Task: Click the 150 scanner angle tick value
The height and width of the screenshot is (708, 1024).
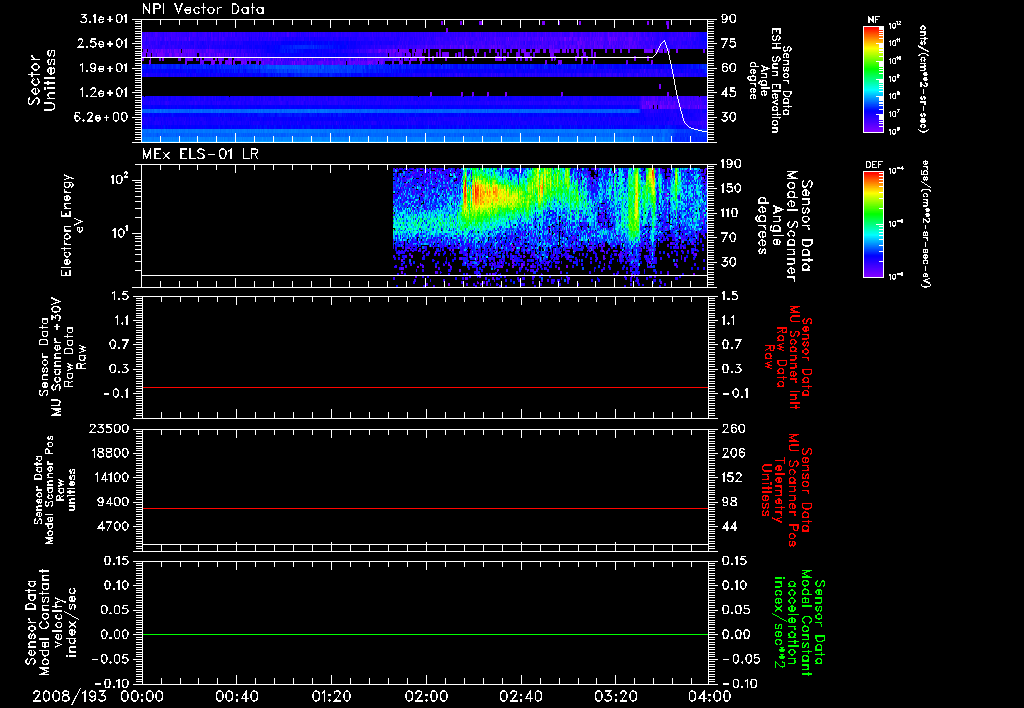Action: tap(731, 189)
